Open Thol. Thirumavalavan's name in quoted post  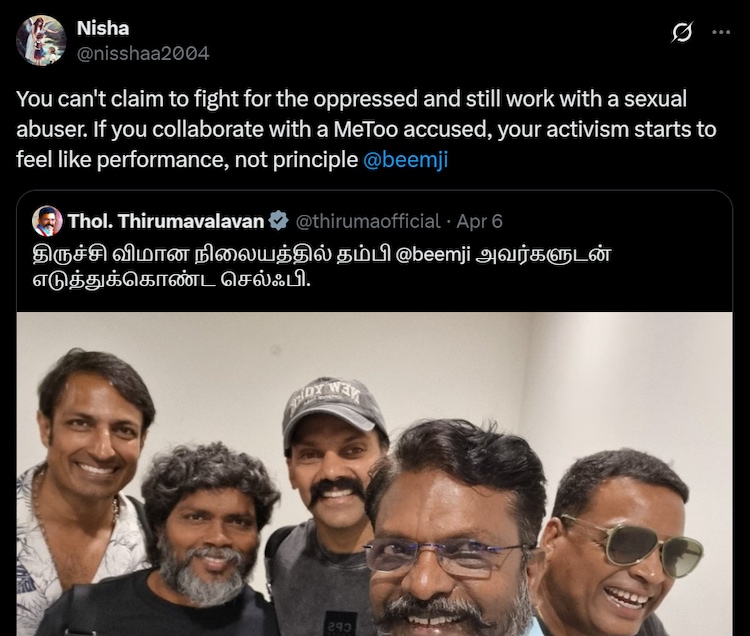165,220
